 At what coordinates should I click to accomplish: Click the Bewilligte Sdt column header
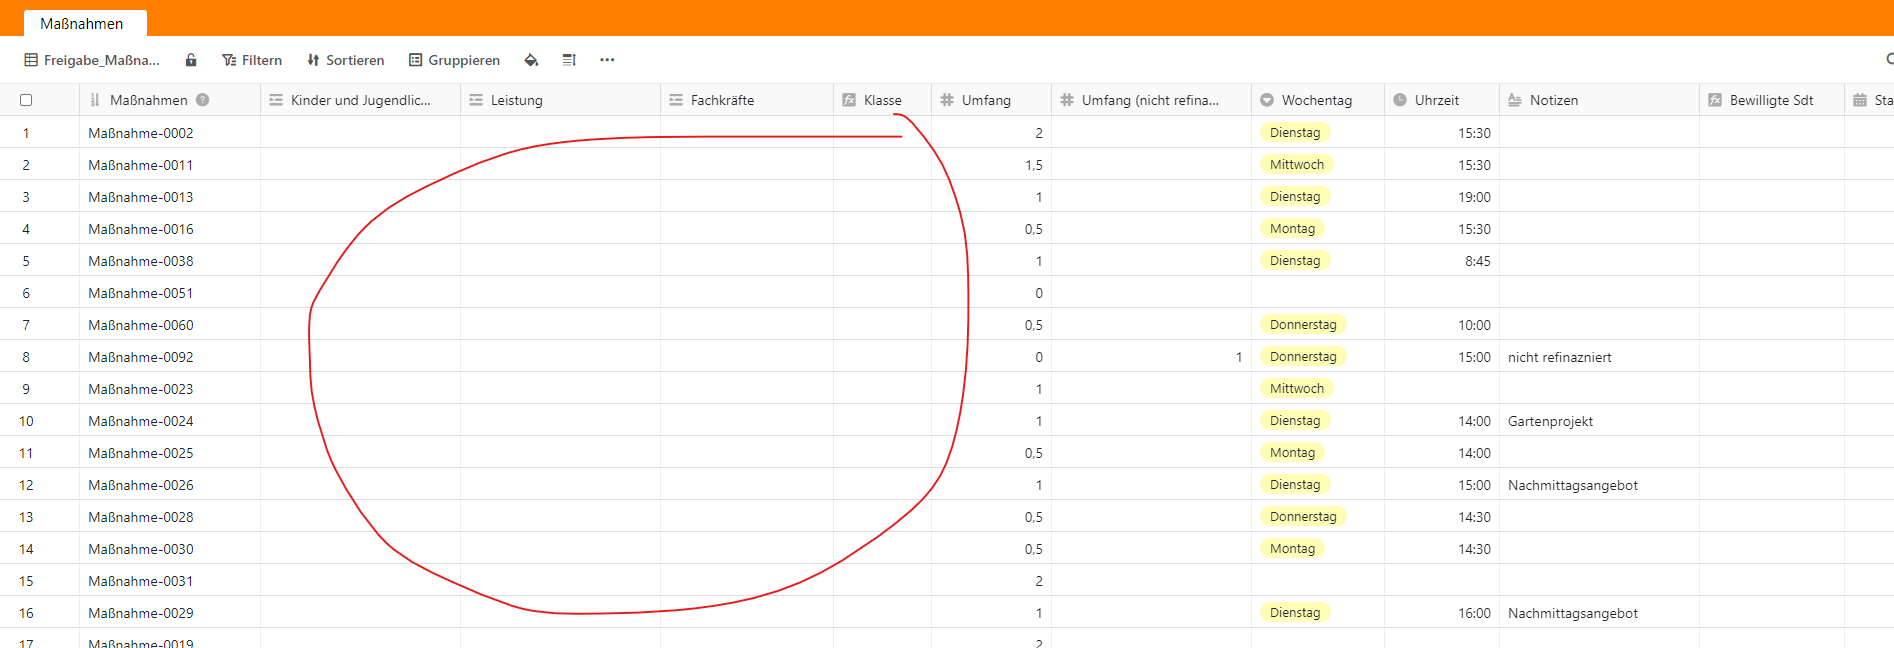[x=1770, y=100]
